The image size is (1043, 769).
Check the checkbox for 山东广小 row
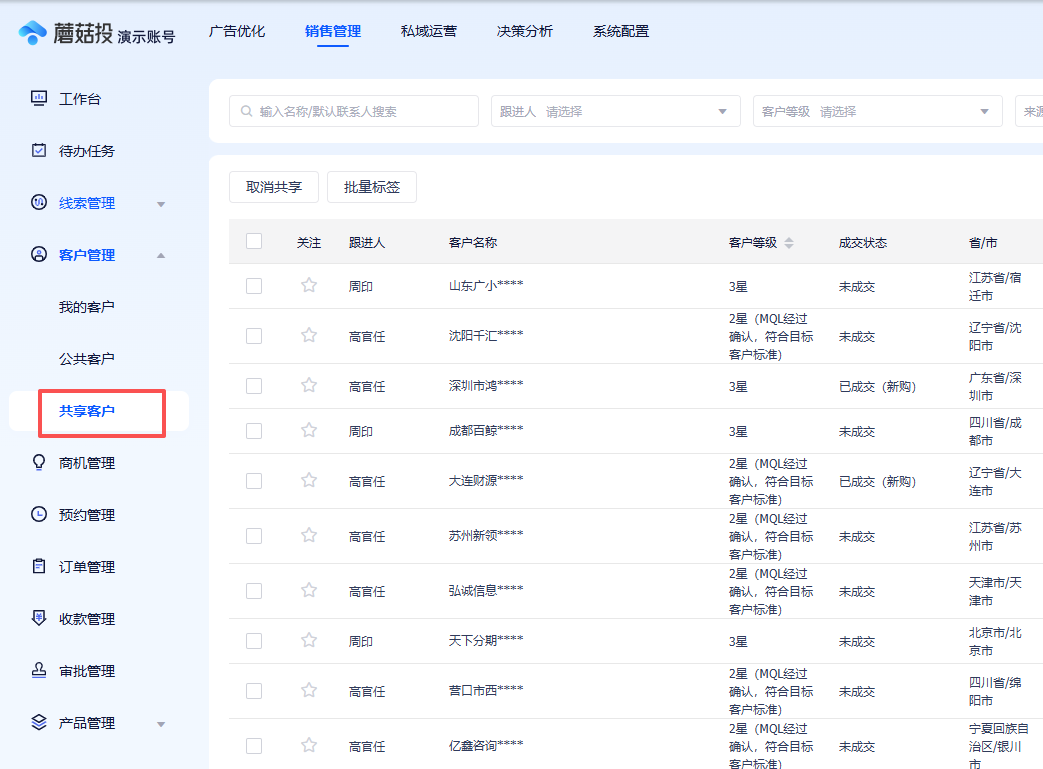tap(253, 286)
